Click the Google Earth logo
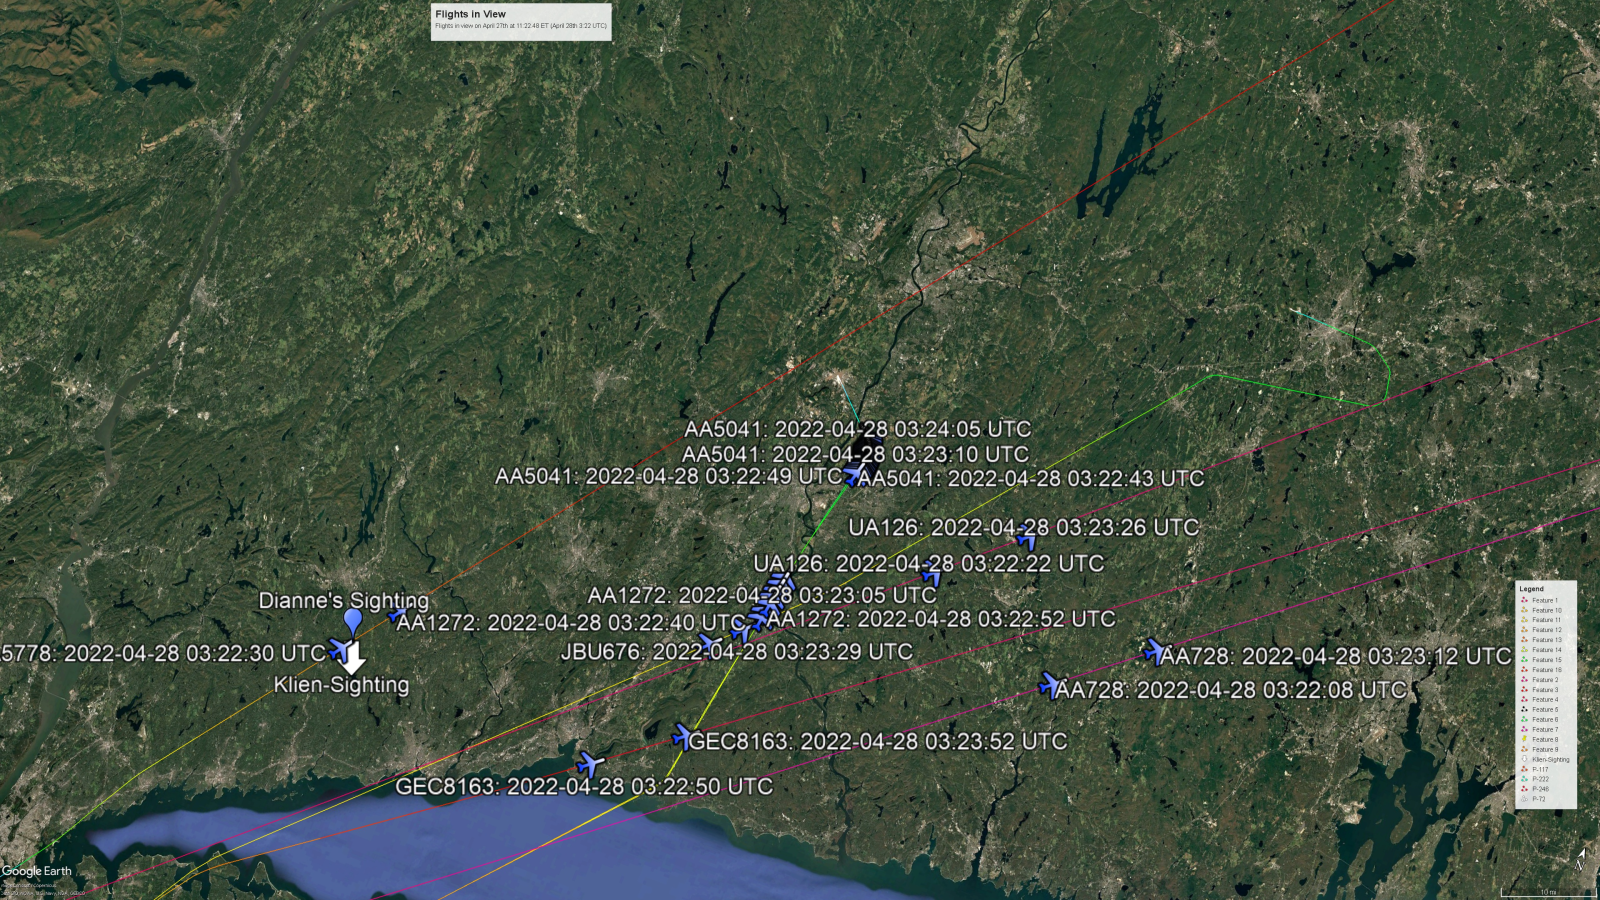The image size is (1600, 900). [x=37, y=871]
